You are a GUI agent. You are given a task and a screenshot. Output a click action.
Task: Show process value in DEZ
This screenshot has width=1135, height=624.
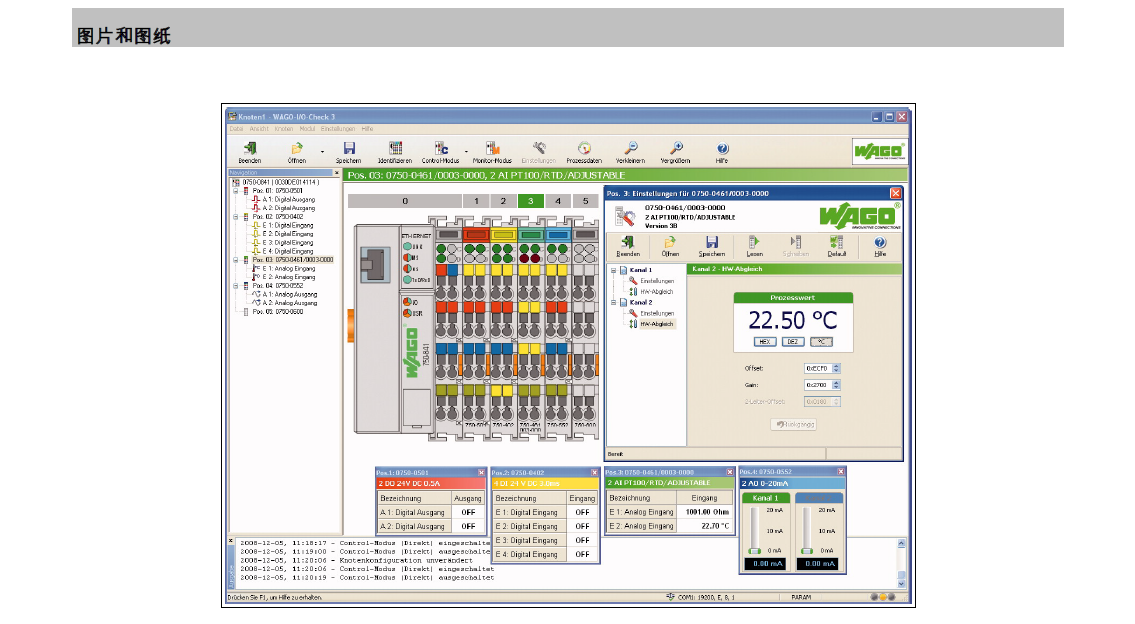tap(793, 342)
